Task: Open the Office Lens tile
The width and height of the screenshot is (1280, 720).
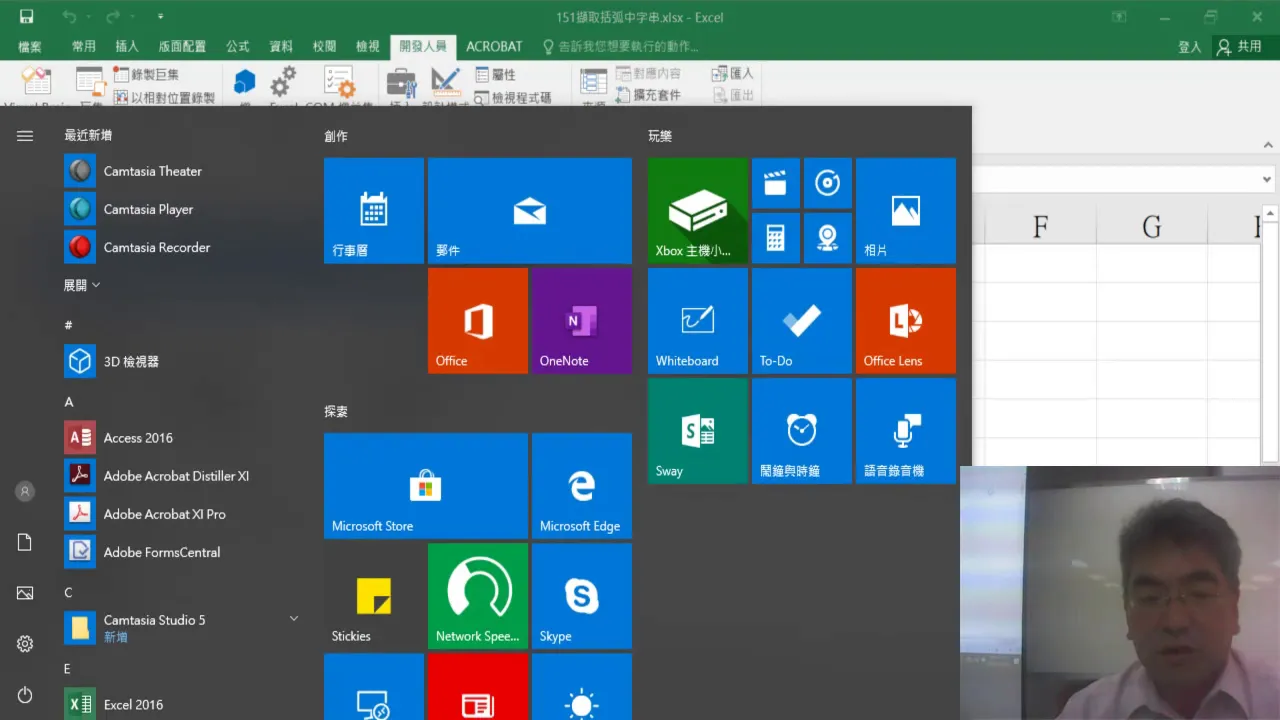Action: [906, 321]
